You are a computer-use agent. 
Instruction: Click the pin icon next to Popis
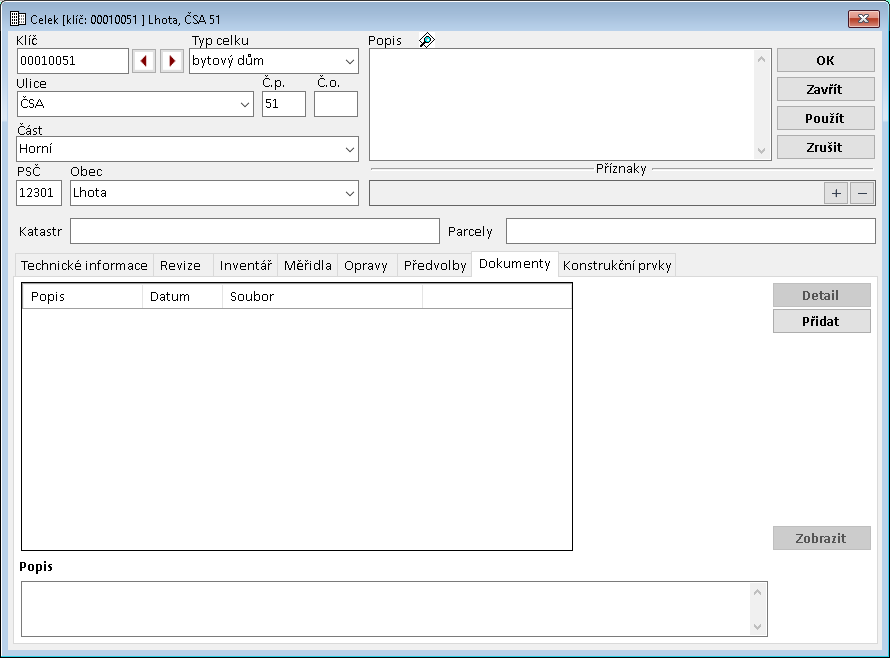(x=426, y=41)
